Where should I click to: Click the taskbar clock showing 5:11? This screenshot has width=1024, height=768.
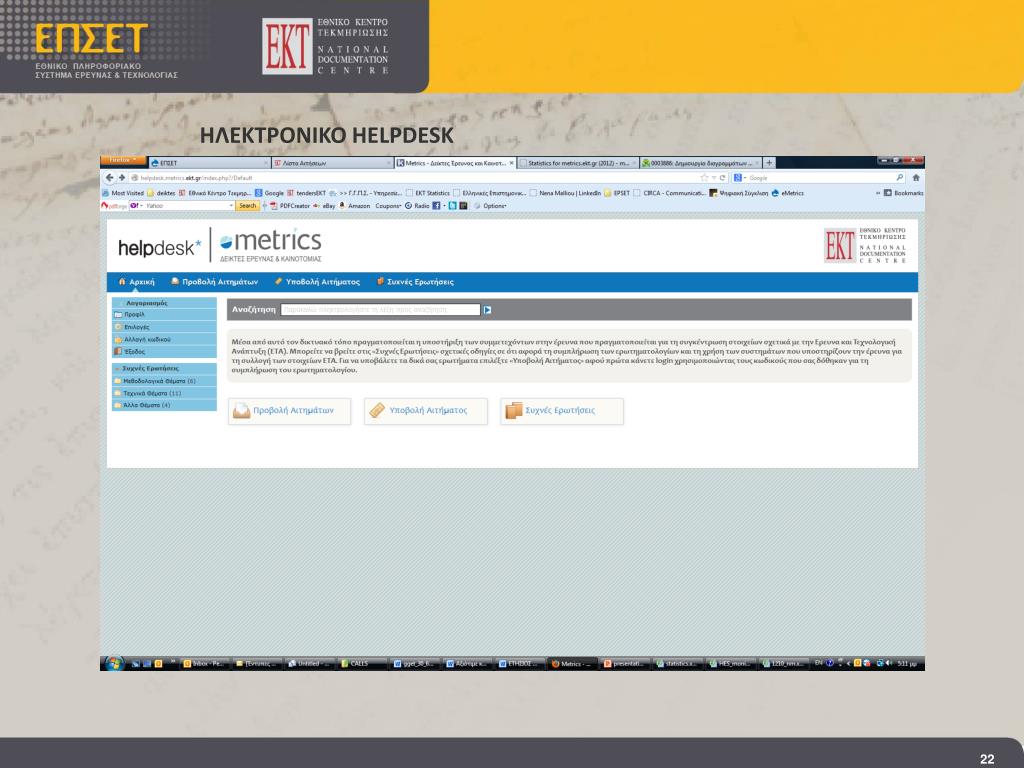(907, 664)
